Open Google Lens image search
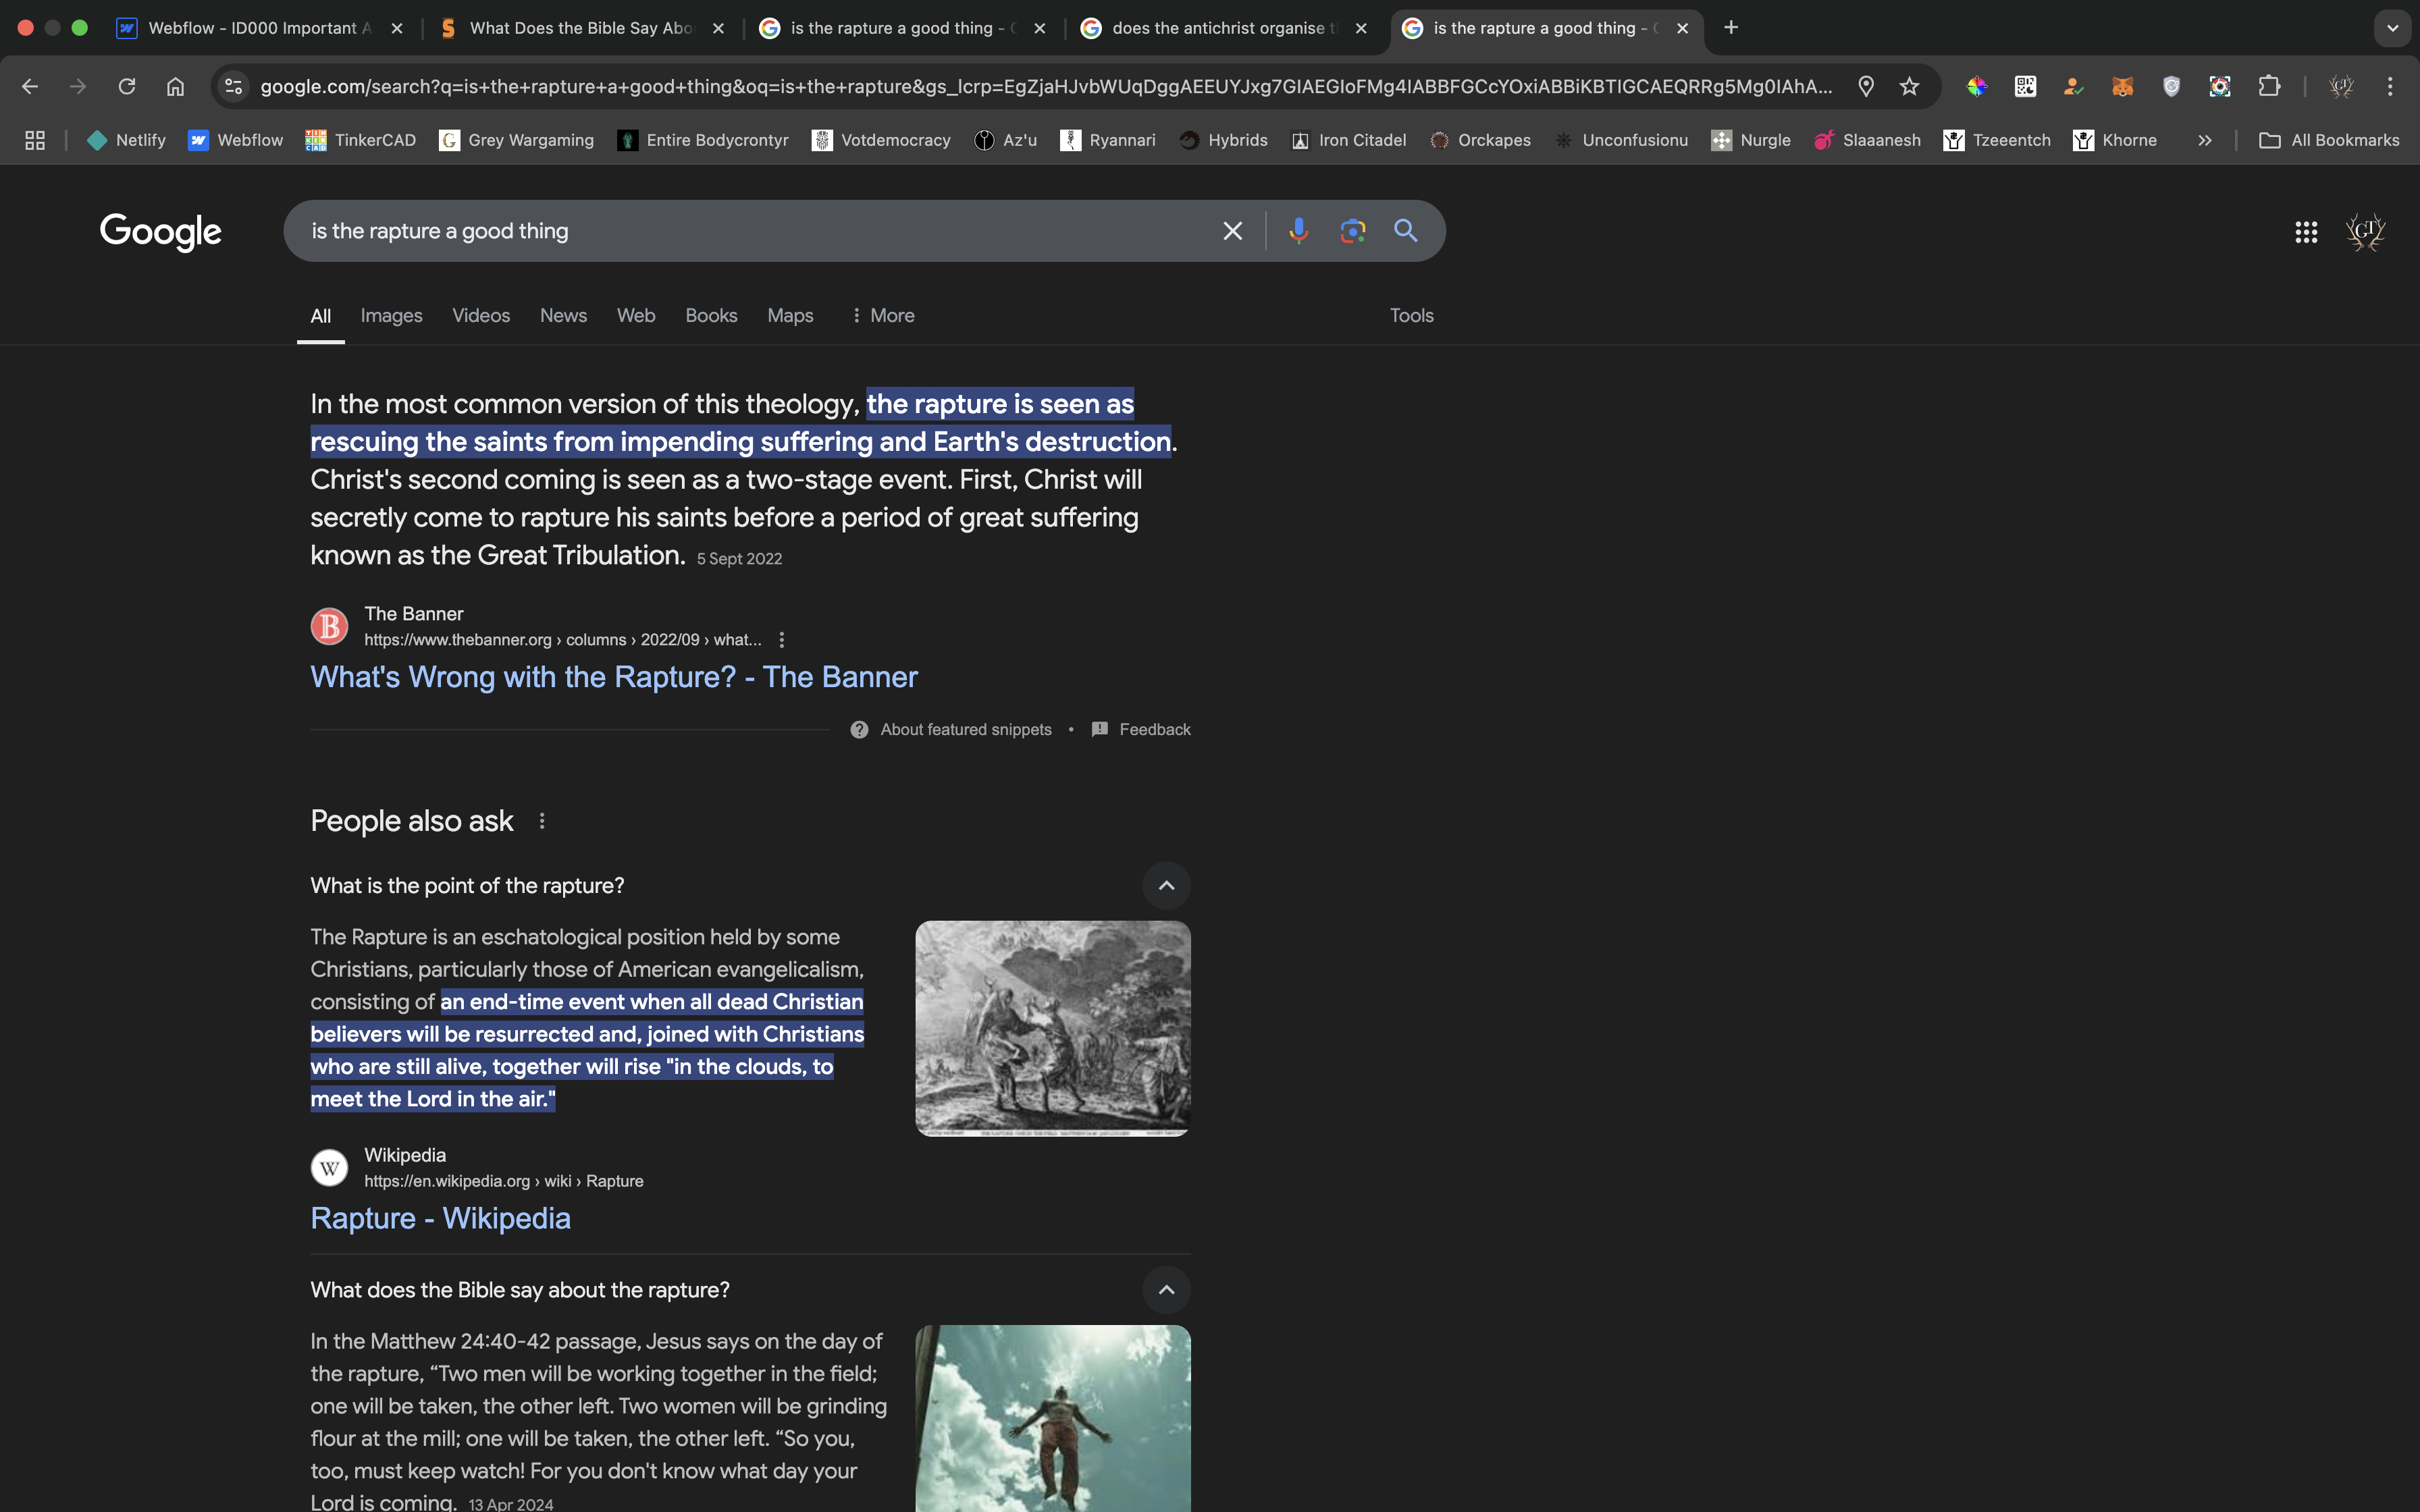The height and width of the screenshot is (1512, 2420). point(1352,231)
